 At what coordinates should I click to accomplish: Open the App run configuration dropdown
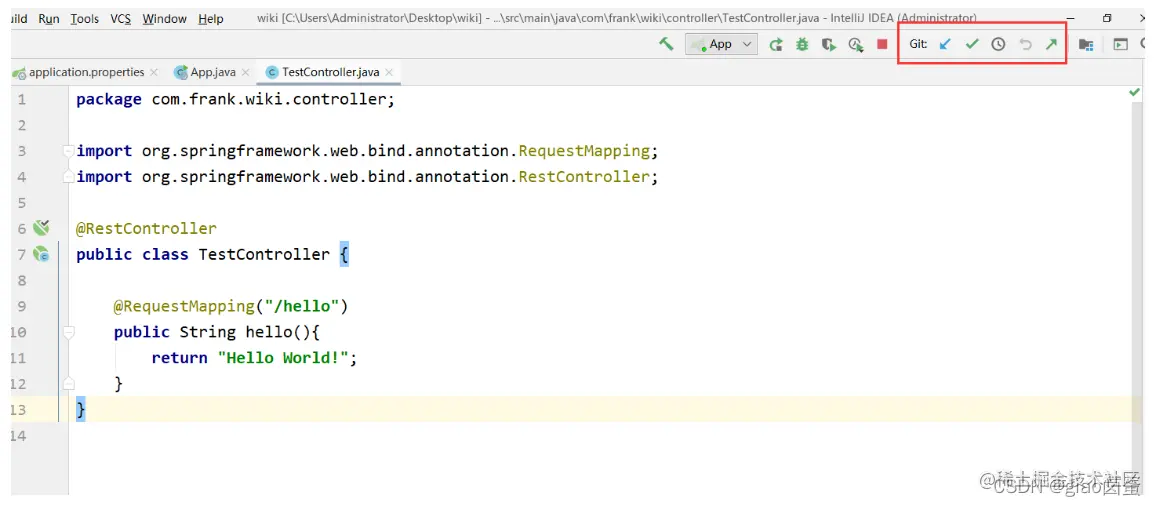[721, 44]
